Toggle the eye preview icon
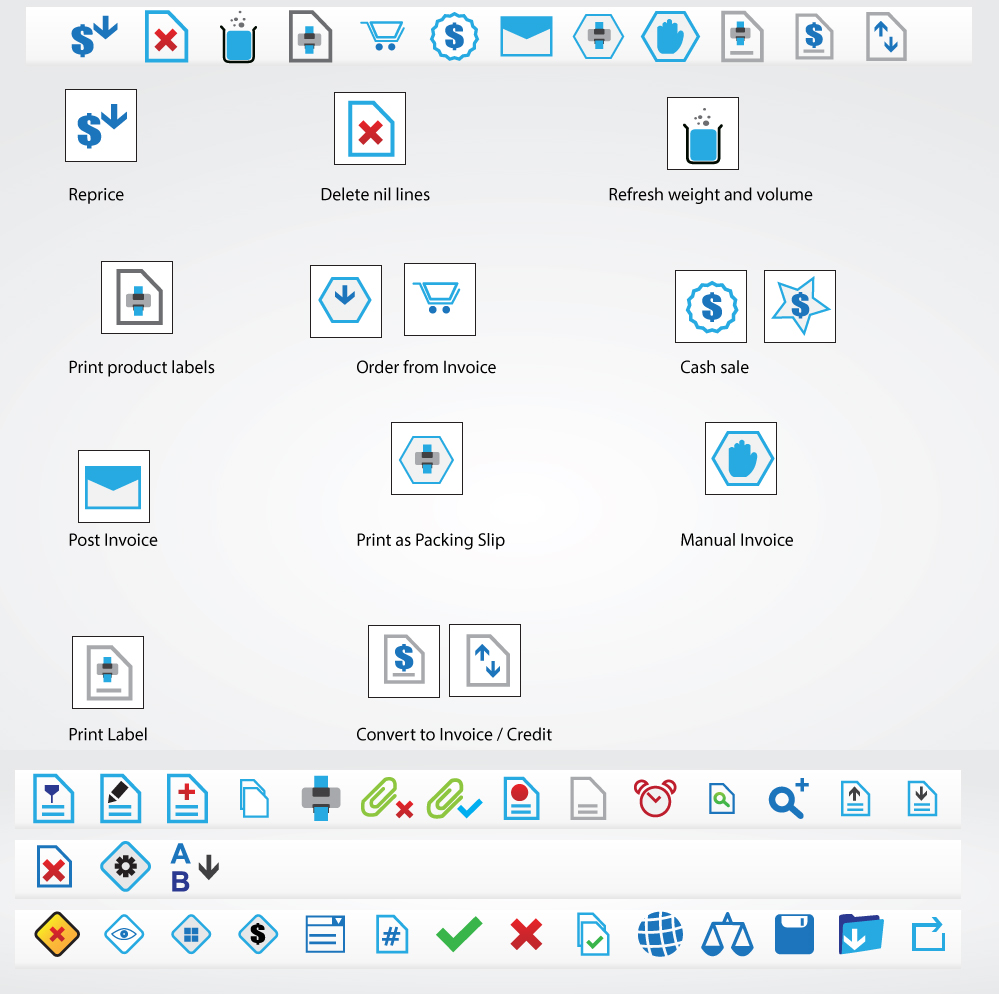This screenshot has width=999, height=994. (x=124, y=934)
